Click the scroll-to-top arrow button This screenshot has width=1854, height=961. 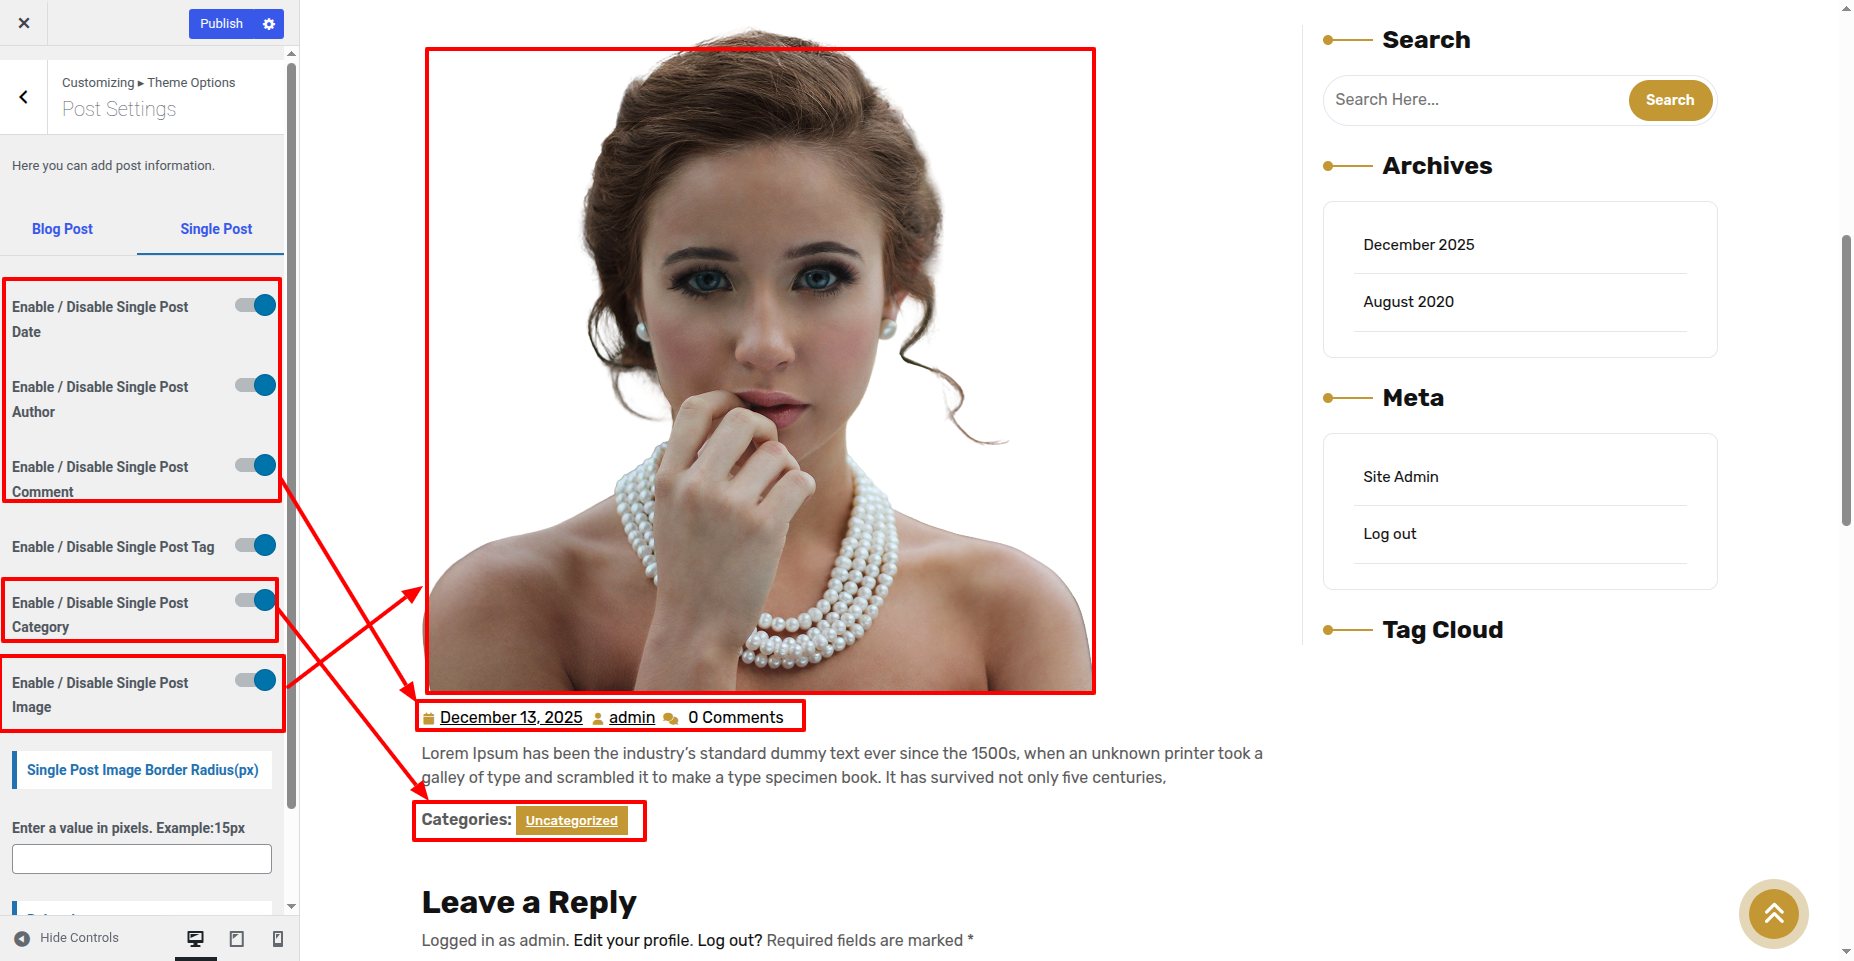click(1773, 913)
